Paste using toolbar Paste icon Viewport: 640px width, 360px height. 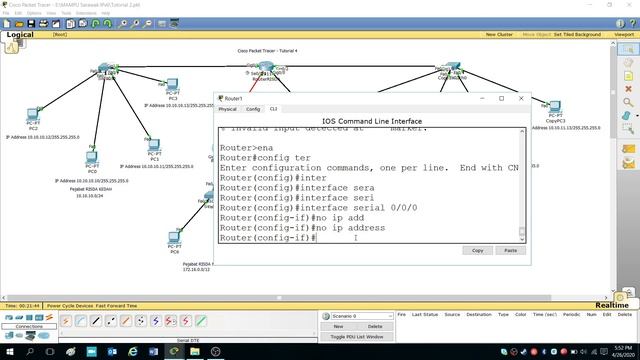tap(82, 24)
